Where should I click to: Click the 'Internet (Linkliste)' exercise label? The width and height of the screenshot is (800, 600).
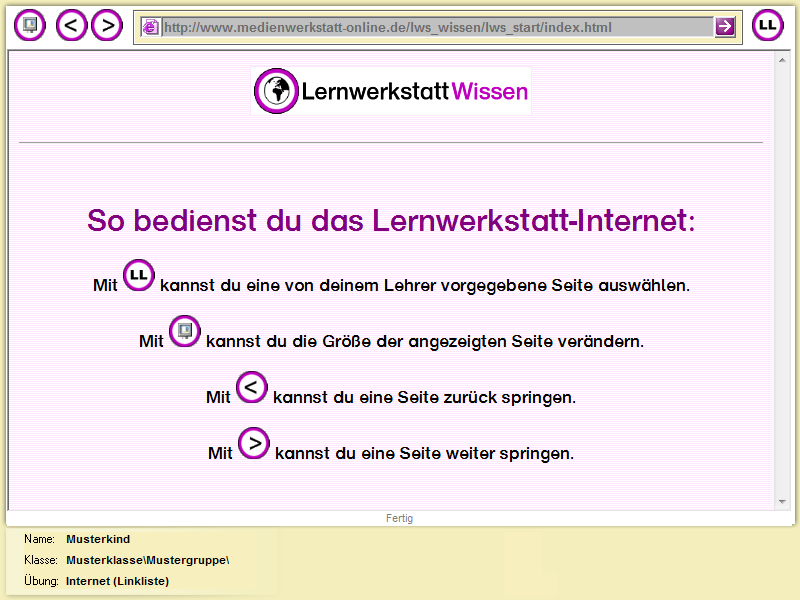(117, 581)
